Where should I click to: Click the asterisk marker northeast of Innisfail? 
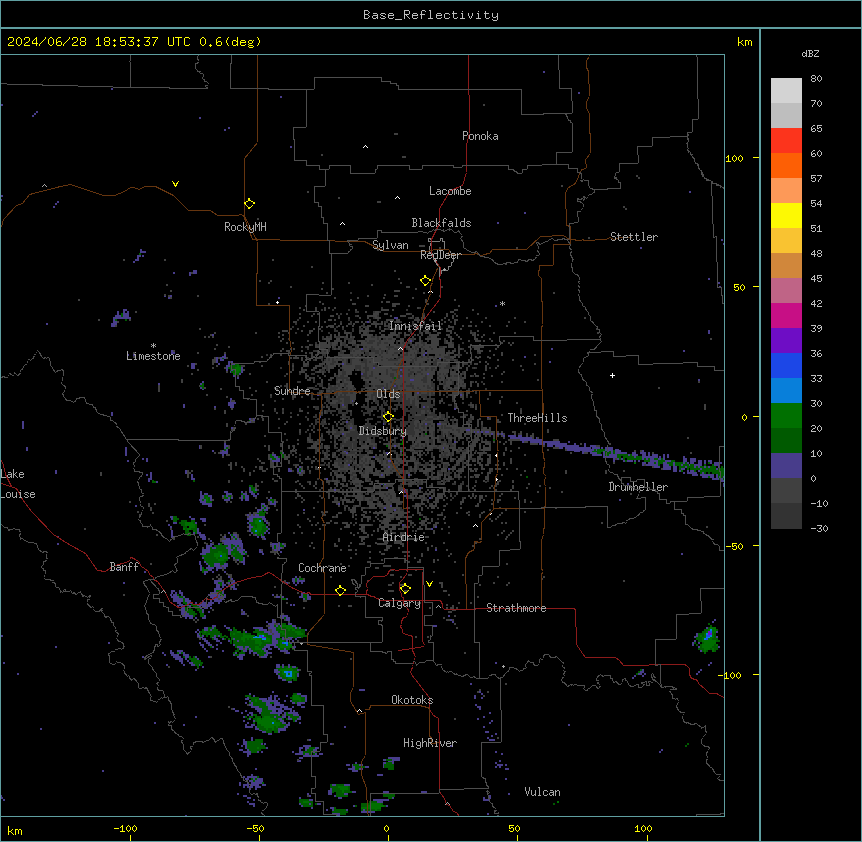(x=502, y=303)
